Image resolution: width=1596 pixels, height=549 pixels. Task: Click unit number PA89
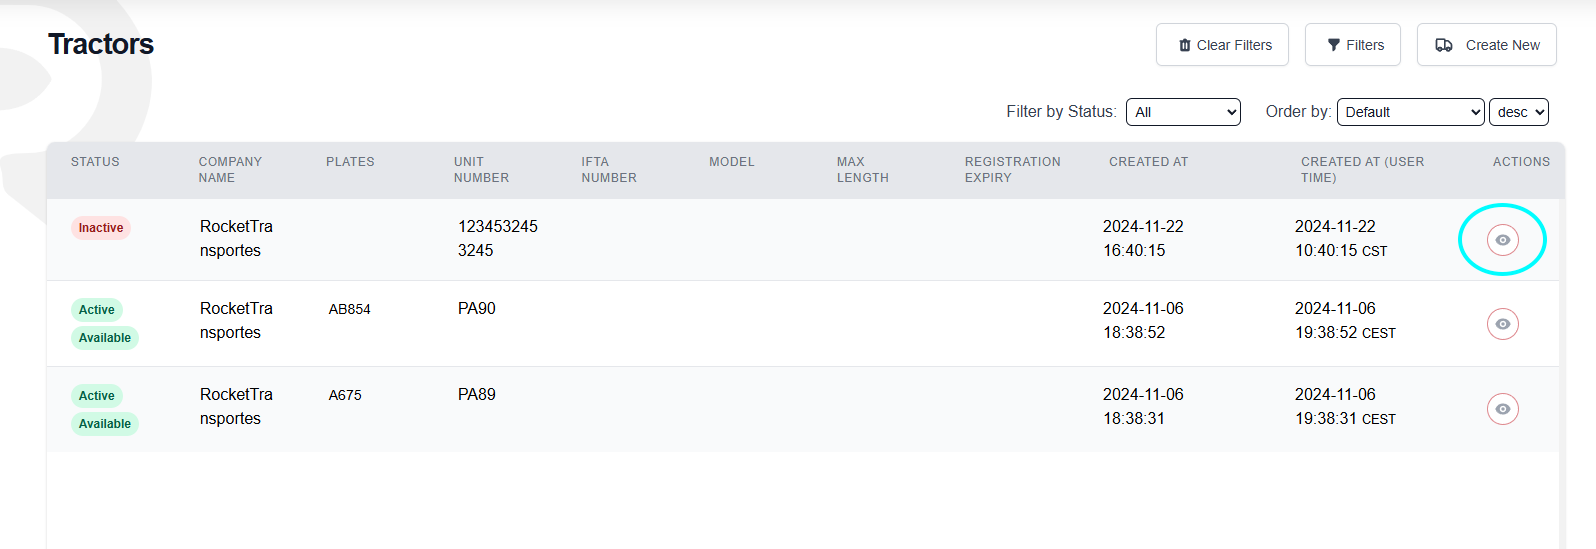coord(477,395)
